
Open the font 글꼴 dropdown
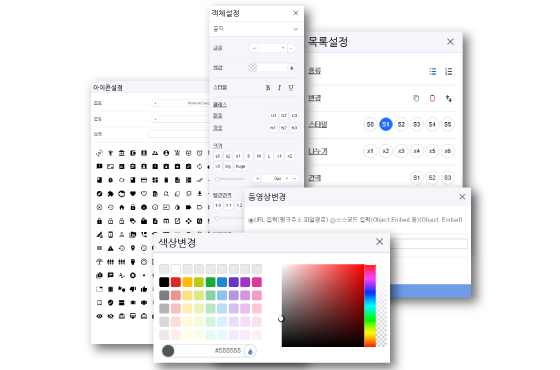pos(272,48)
